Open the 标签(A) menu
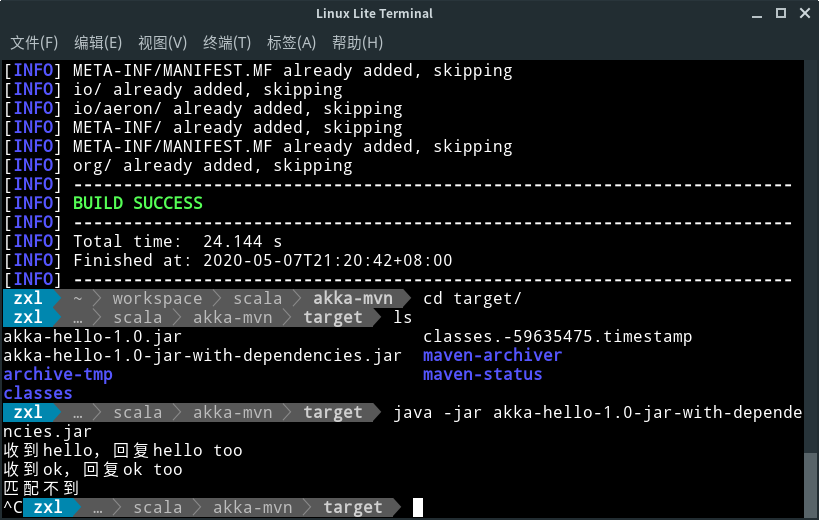Image resolution: width=819 pixels, height=520 pixels. pos(291,42)
